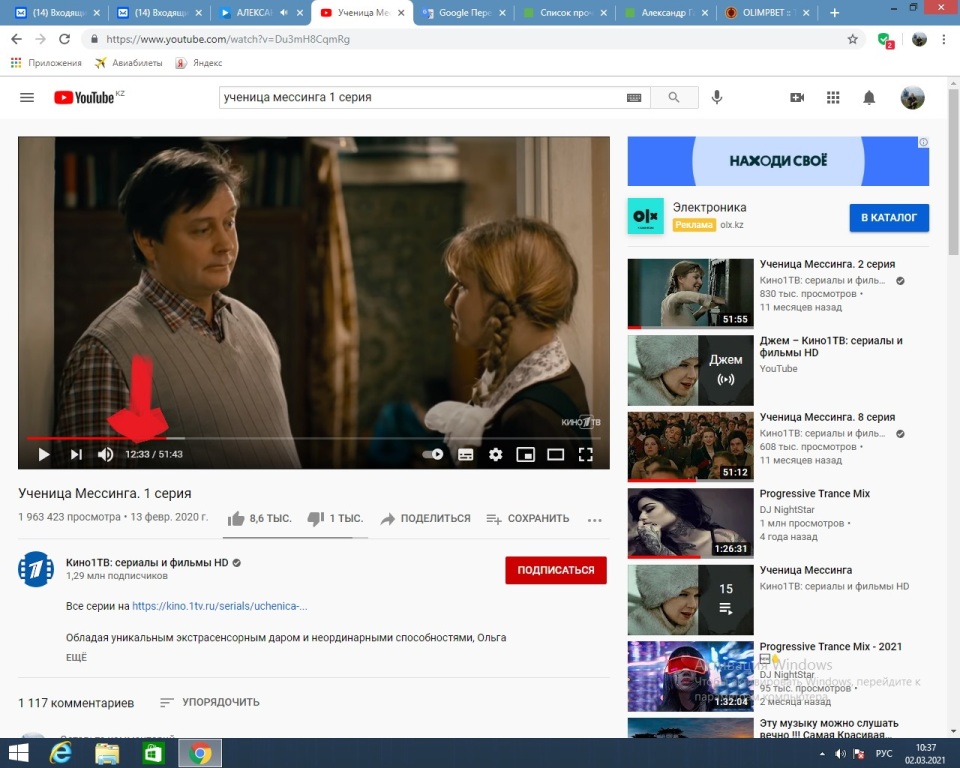Viewport: 960px width, 768px height.
Task: Click ПОДЕЛИТЬСЯ to share the video
Action: 426,519
